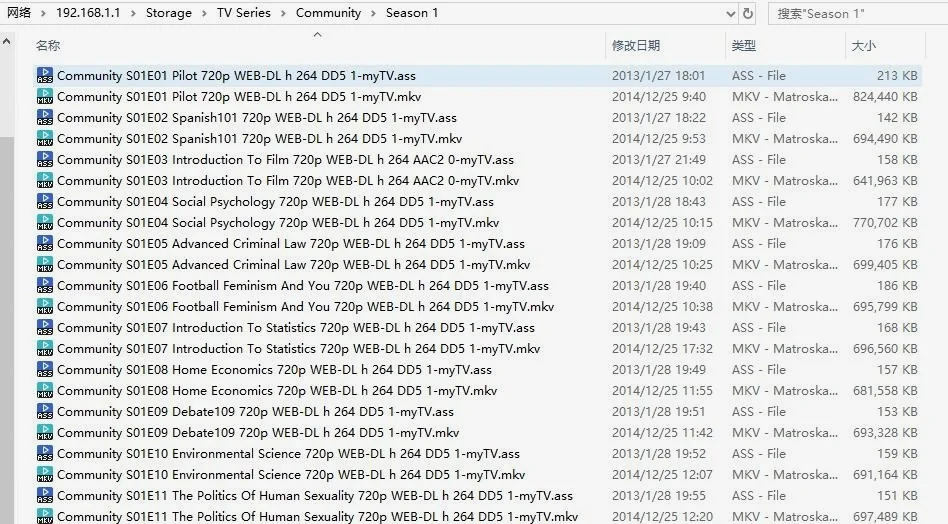Click the MKV icon of S01E07 Introduction To Statistics

coord(45,349)
